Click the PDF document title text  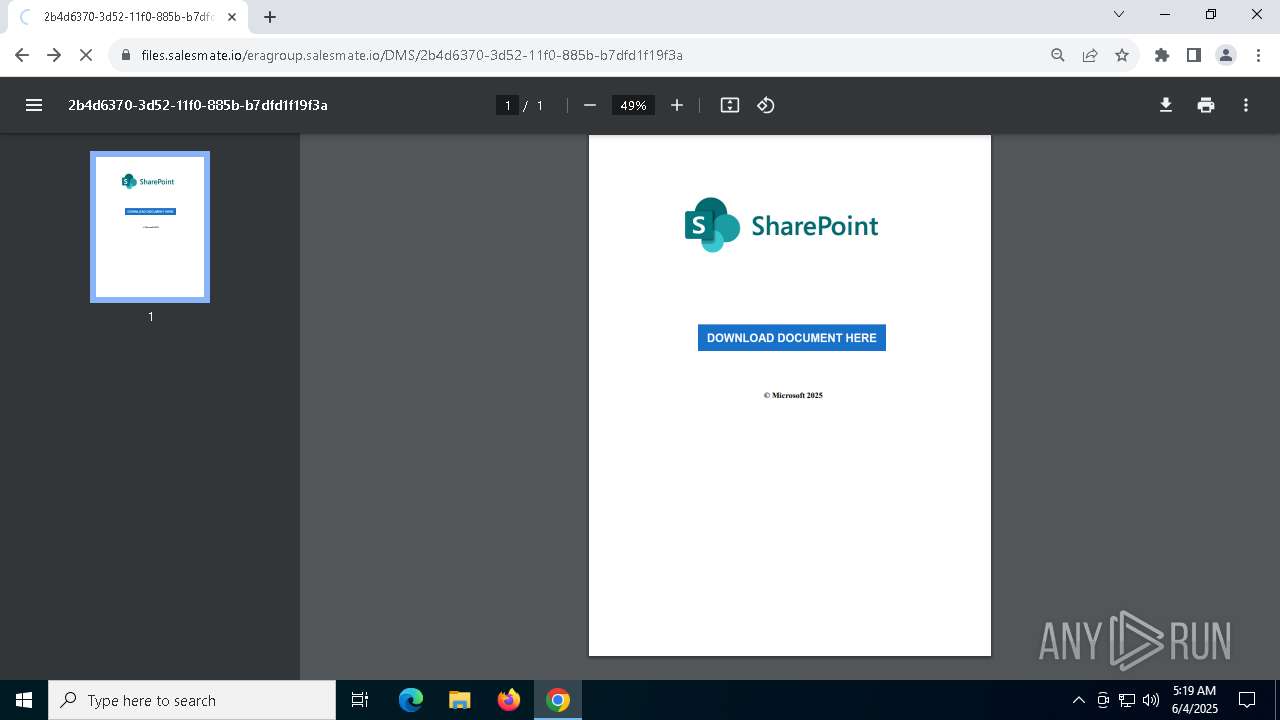click(x=198, y=105)
